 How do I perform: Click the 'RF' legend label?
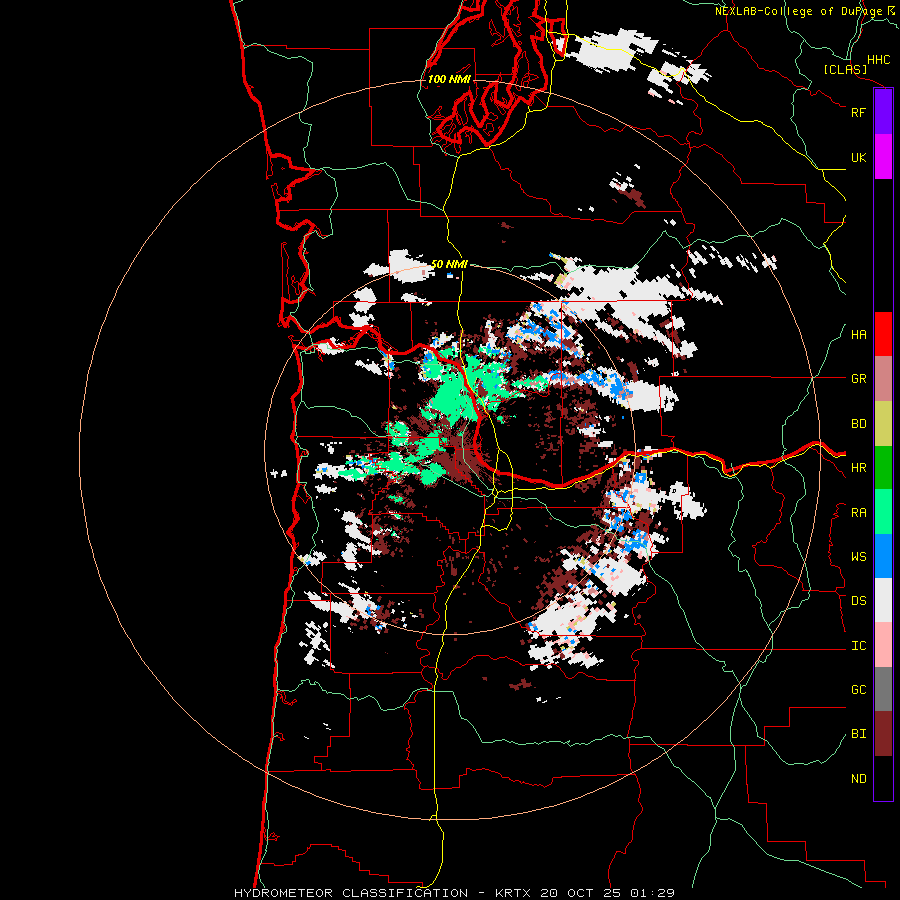[x=858, y=112]
